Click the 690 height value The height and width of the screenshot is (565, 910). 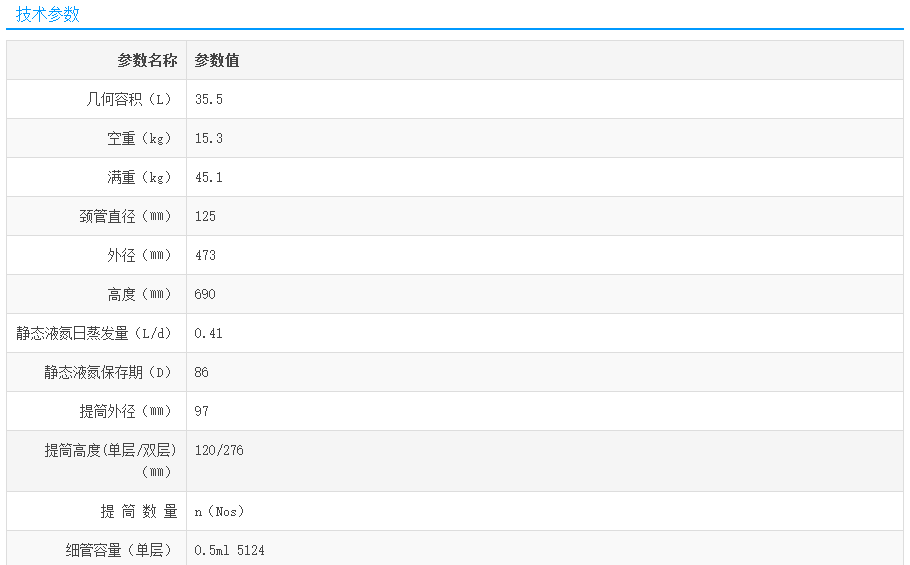tap(205, 294)
